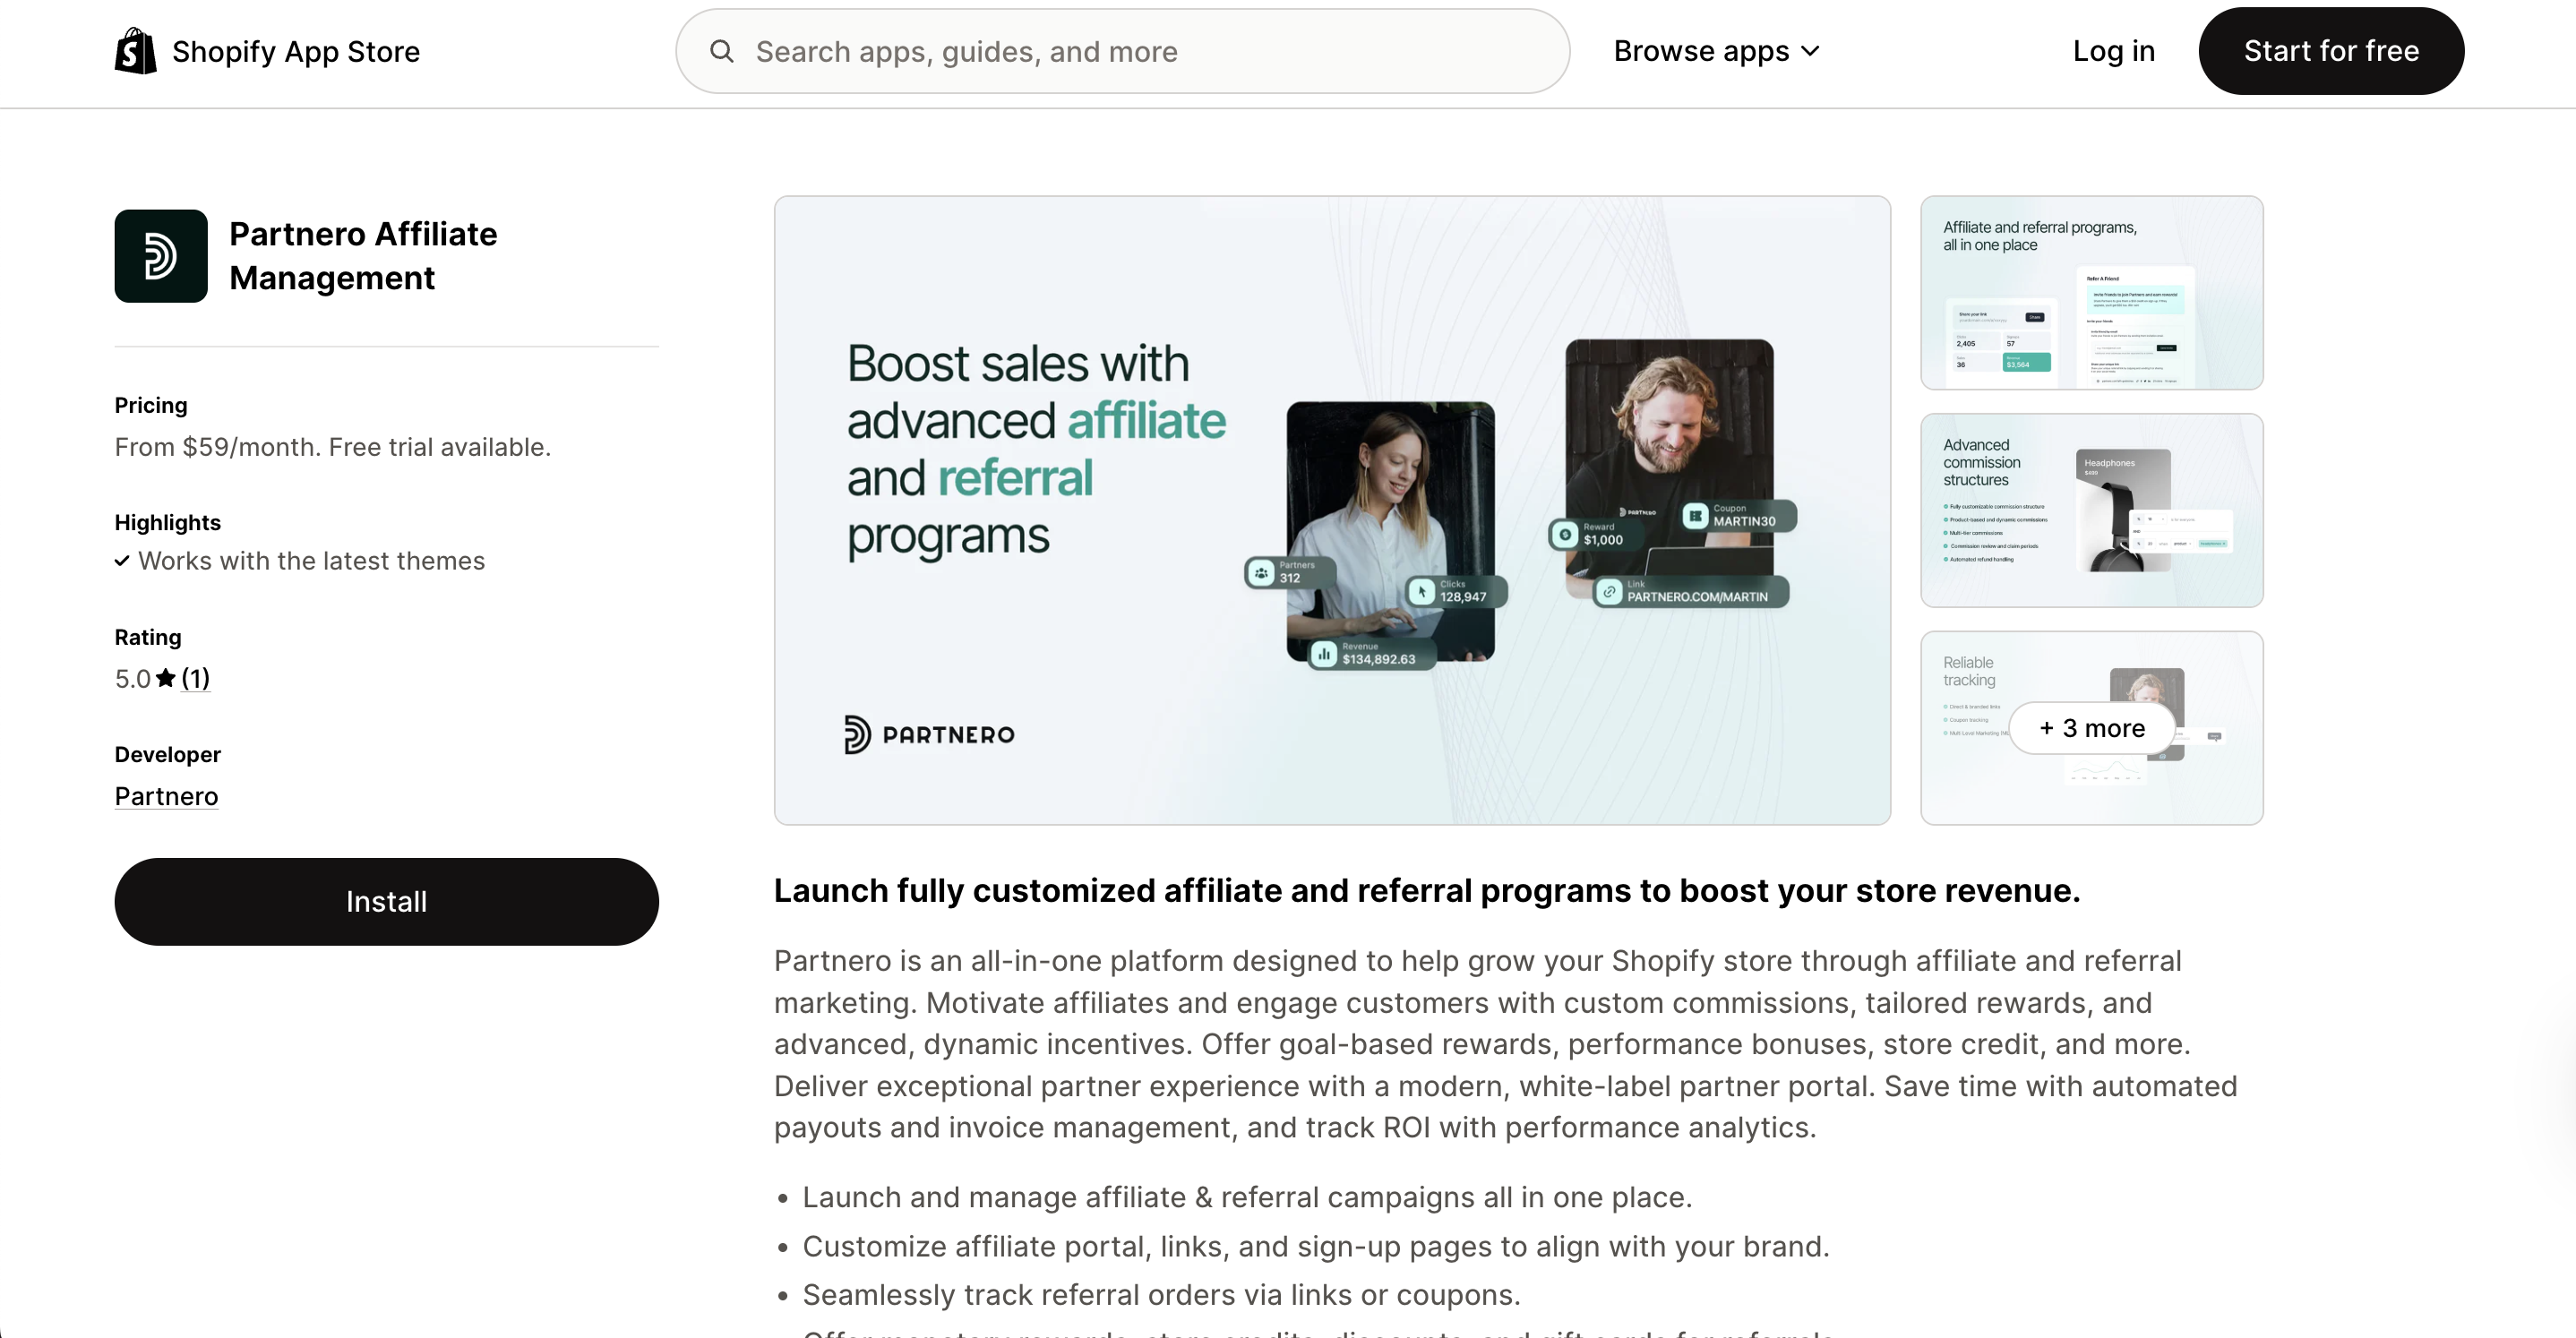Click the Partnero app icon
The image size is (2576, 1338).
coord(161,256)
